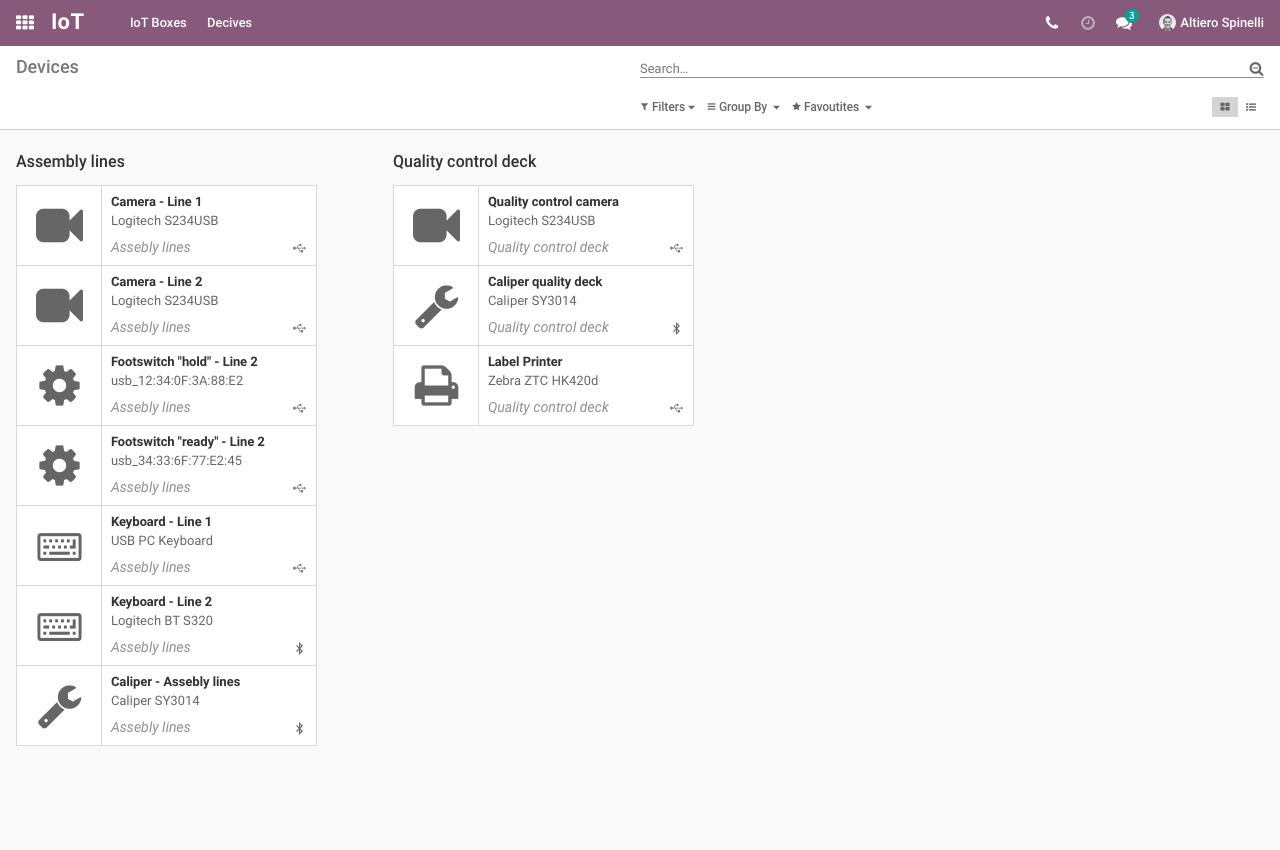Click the printer icon for Label Printer
This screenshot has width=1280, height=850.
pos(436,385)
